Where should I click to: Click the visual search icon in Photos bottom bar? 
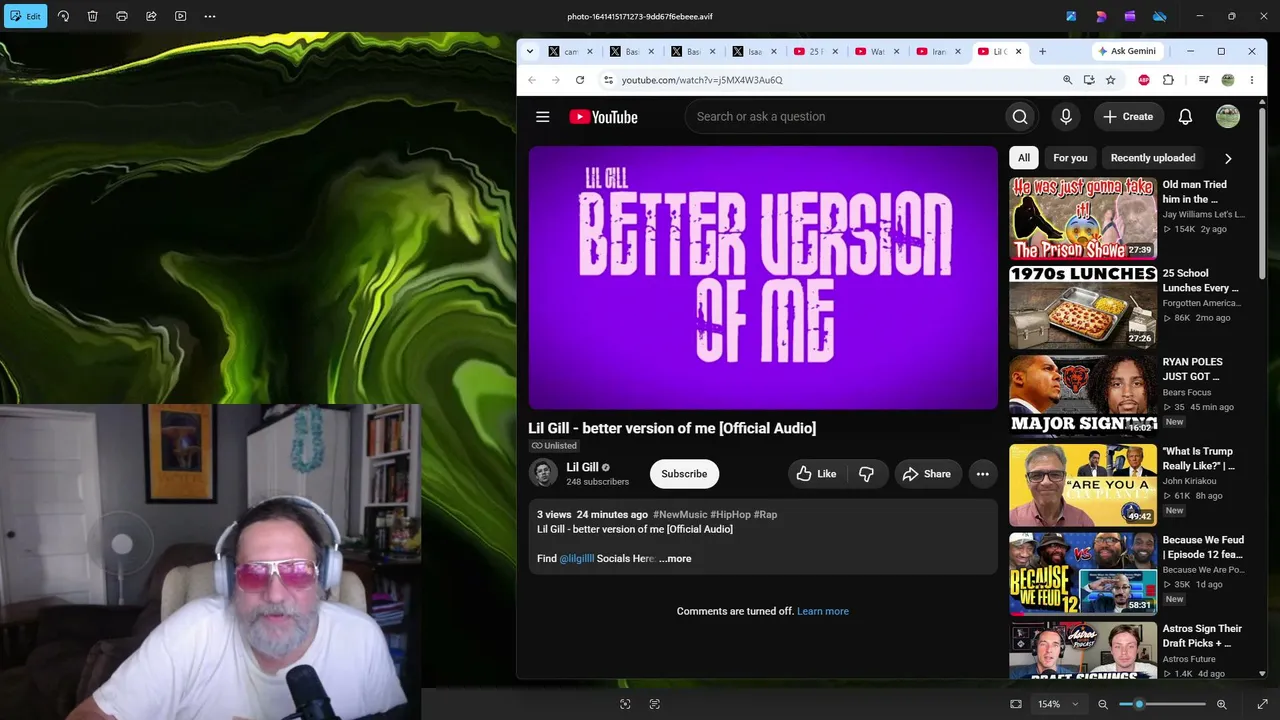click(625, 704)
